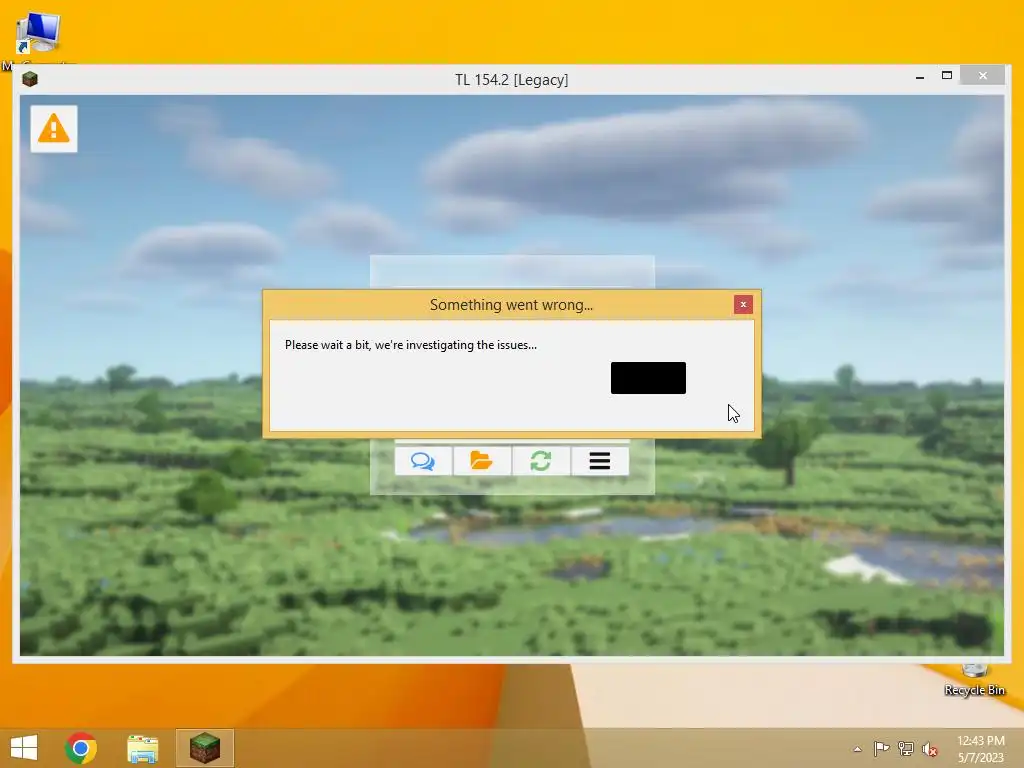This screenshot has width=1024, height=768.
Task: Click the muted volume tray icon
Action: pyautogui.click(x=930, y=749)
